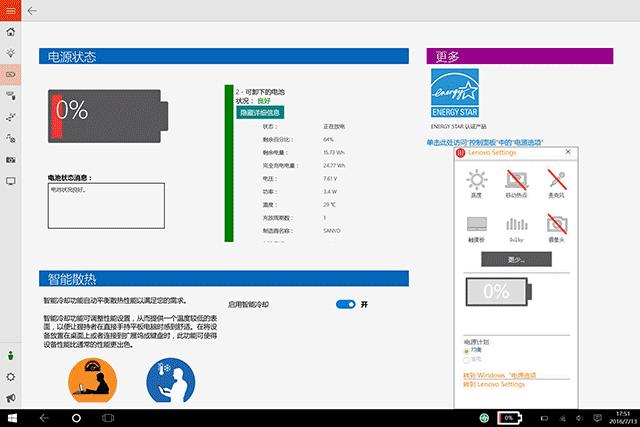Image resolution: width=640 pixels, height=427 pixels.
Task: Click the 3.4 W power value
Action: click(x=330, y=191)
